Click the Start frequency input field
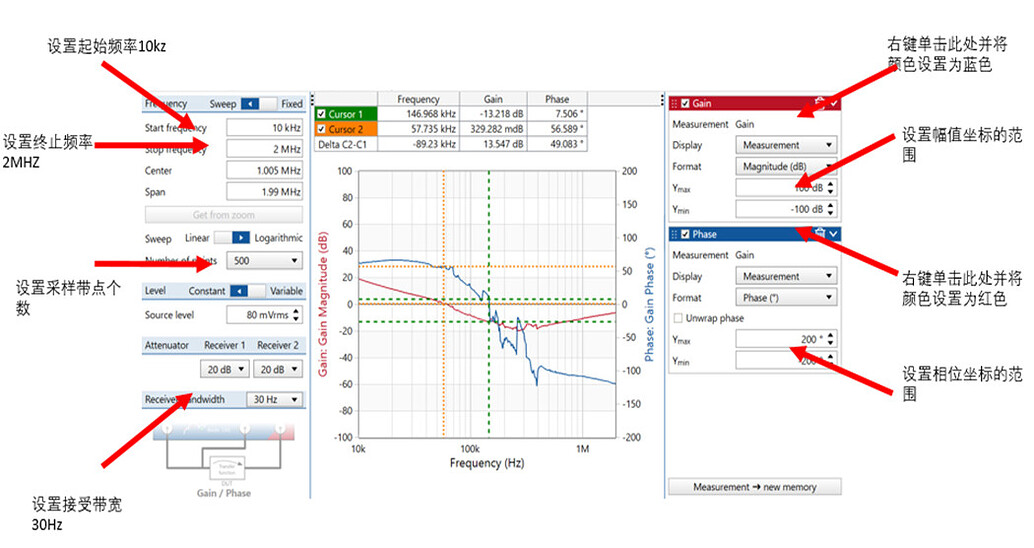The height and width of the screenshot is (548, 1034). click(x=264, y=128)
